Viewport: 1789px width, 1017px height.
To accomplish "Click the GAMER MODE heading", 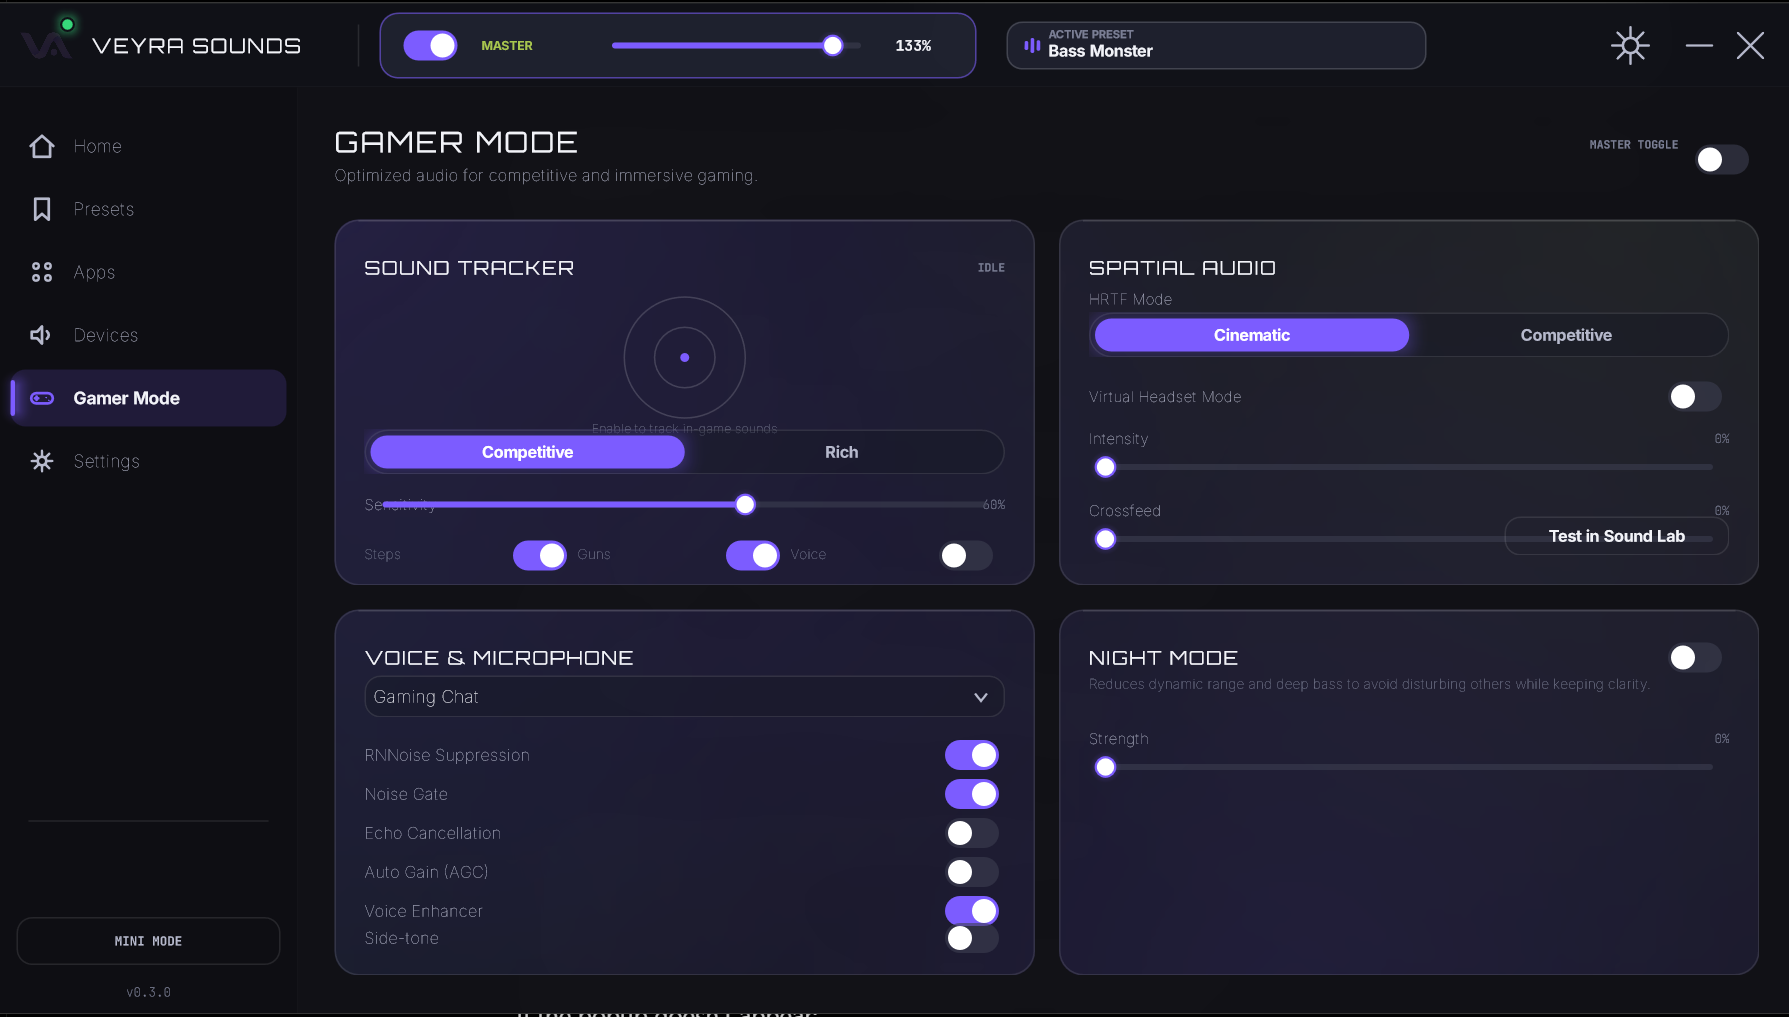I will pos(456,142).
